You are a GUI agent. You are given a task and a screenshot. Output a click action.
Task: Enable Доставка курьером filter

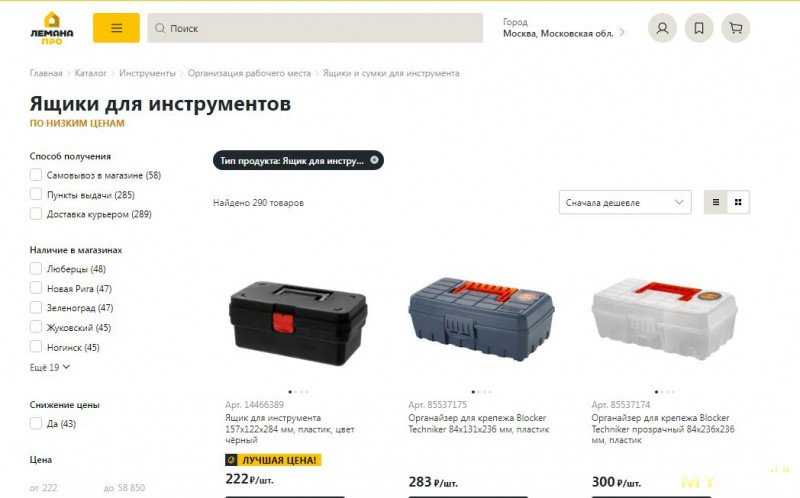pos(36,214)
